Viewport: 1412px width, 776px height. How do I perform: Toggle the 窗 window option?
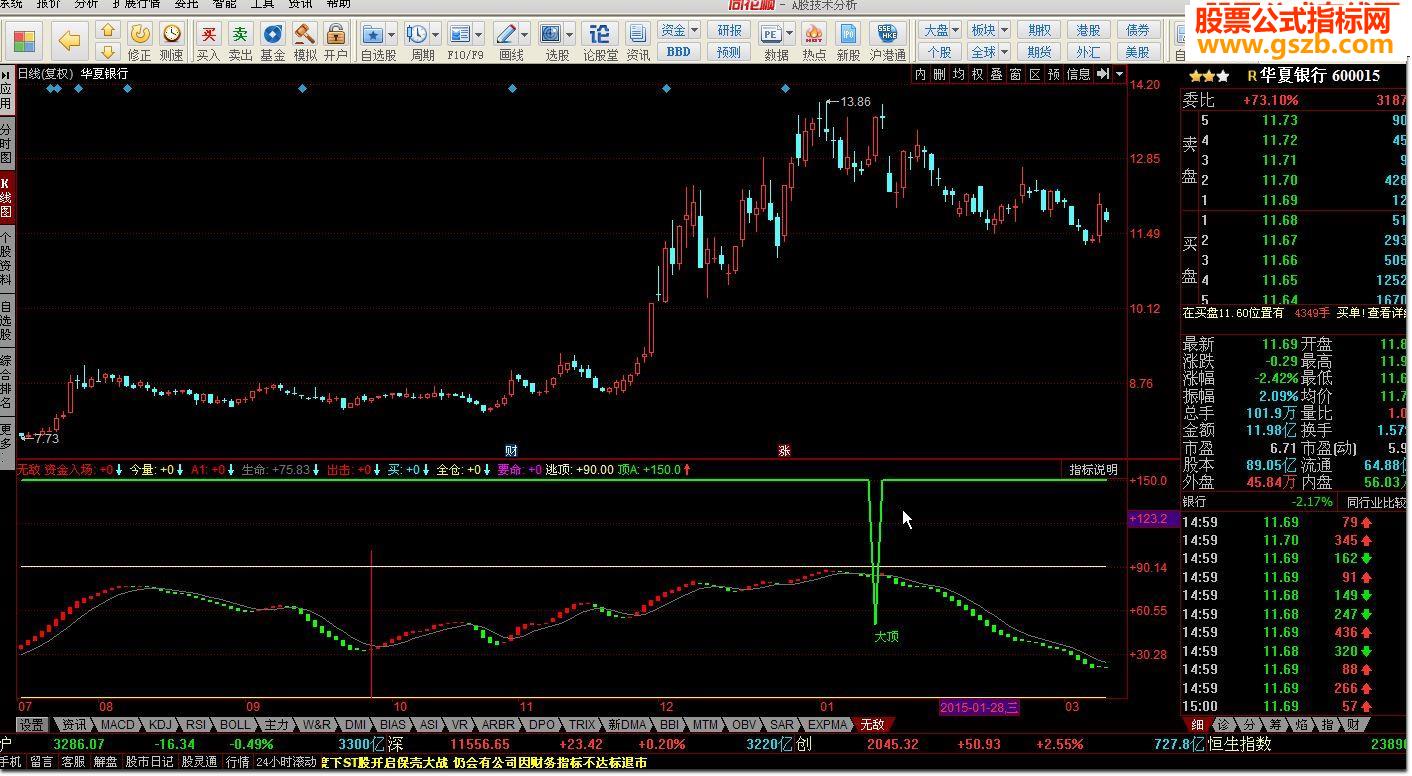tap(1016, 74)
